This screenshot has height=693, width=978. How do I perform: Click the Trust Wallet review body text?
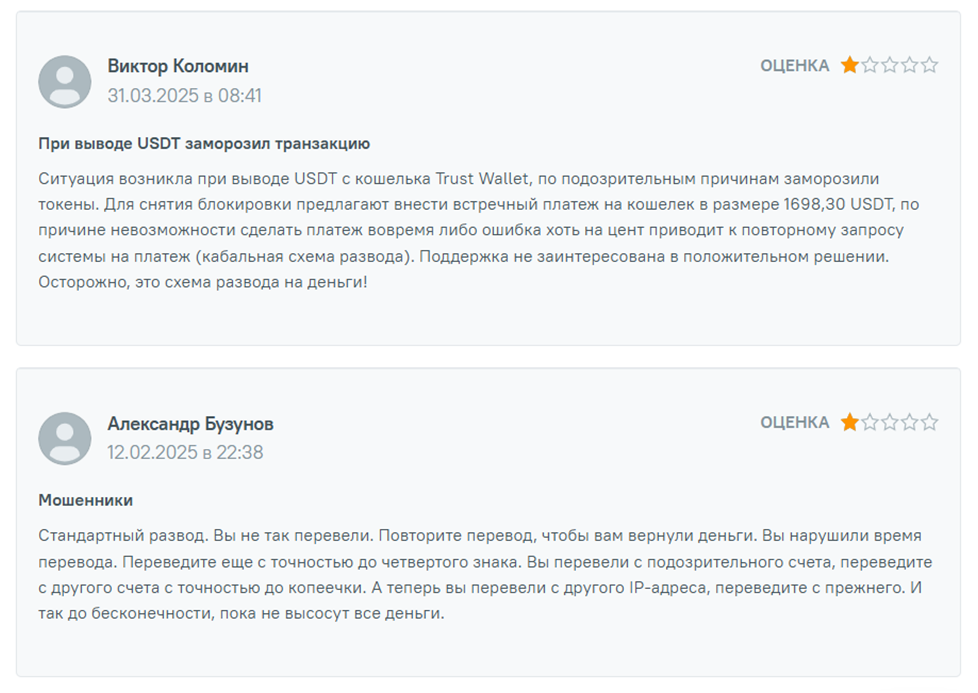tap(478, 230)
